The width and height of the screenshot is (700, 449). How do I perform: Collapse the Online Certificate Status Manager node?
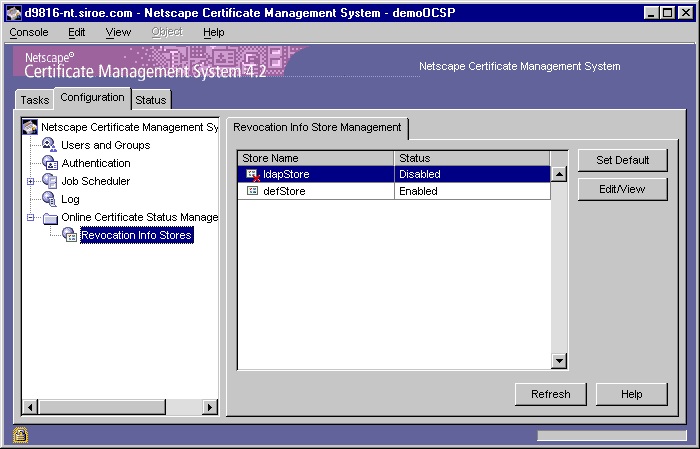[x=30, y=217]
